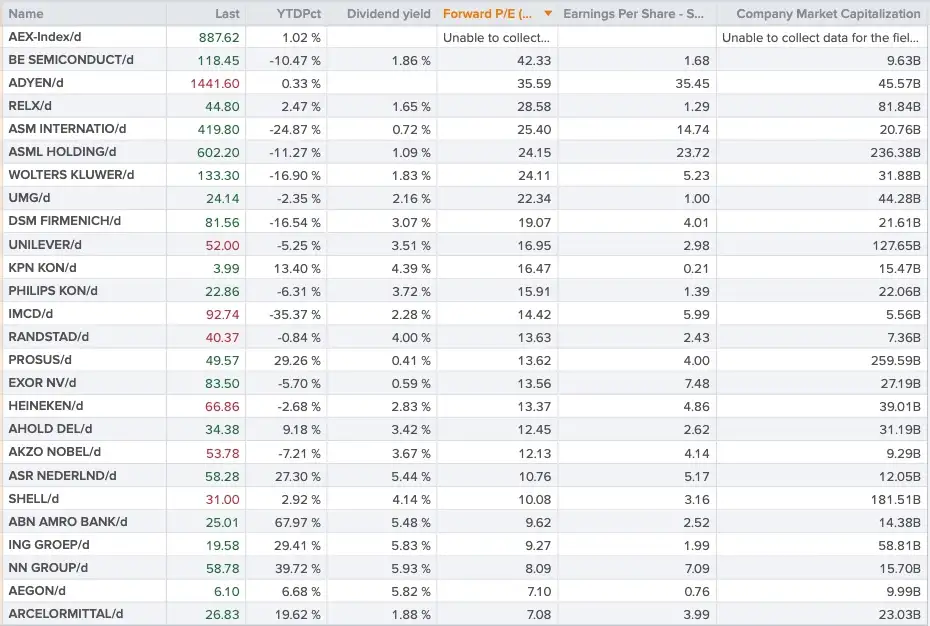The width and height of the screenshot is (930, 626).
Task: Click HEINEKEN last price 66.86
Action: tap(222, 406)
